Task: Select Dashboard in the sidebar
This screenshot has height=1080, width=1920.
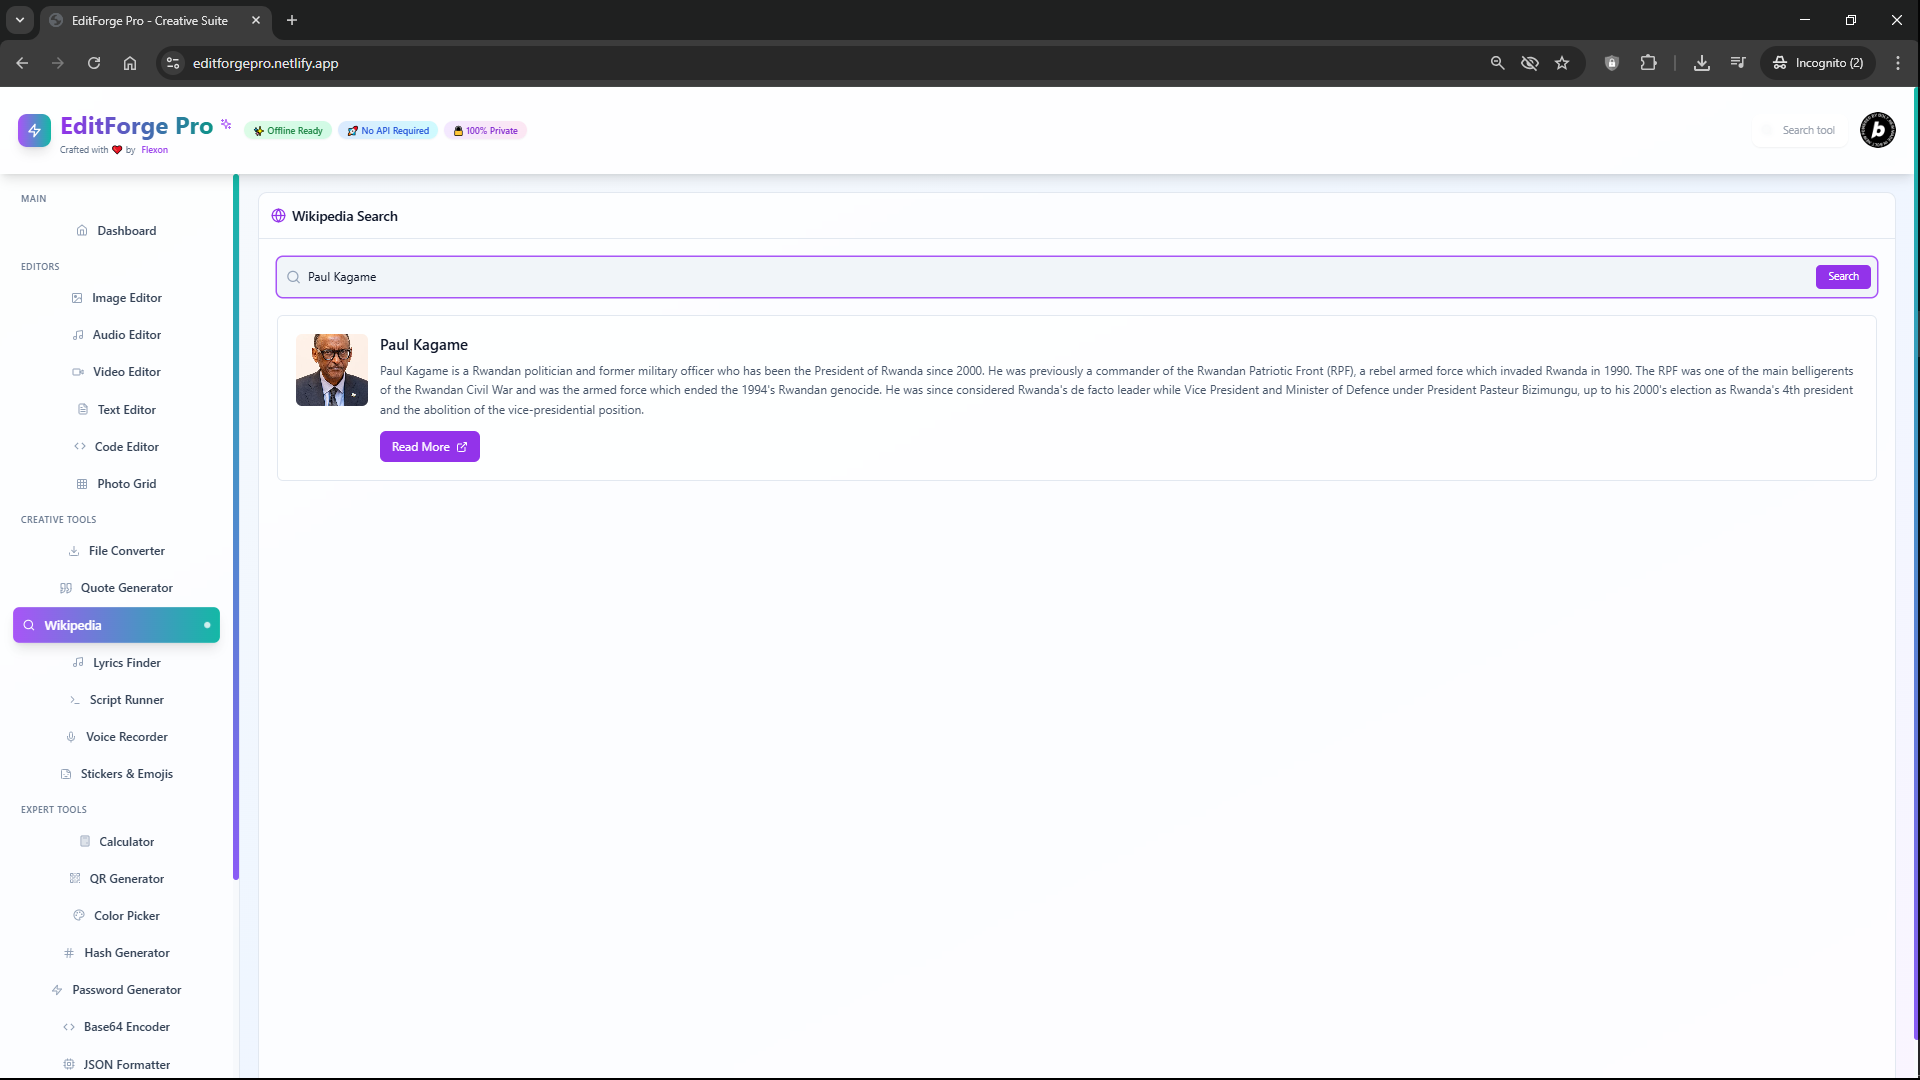Action: click(x=126, y=231)
